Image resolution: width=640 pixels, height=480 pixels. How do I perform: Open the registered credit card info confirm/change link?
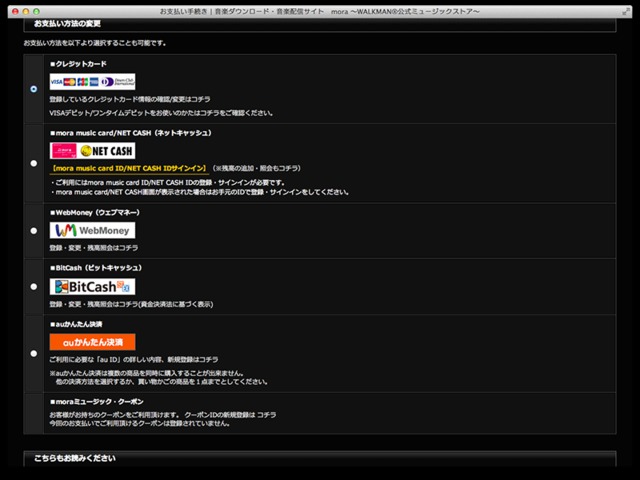tap(130, 99)
